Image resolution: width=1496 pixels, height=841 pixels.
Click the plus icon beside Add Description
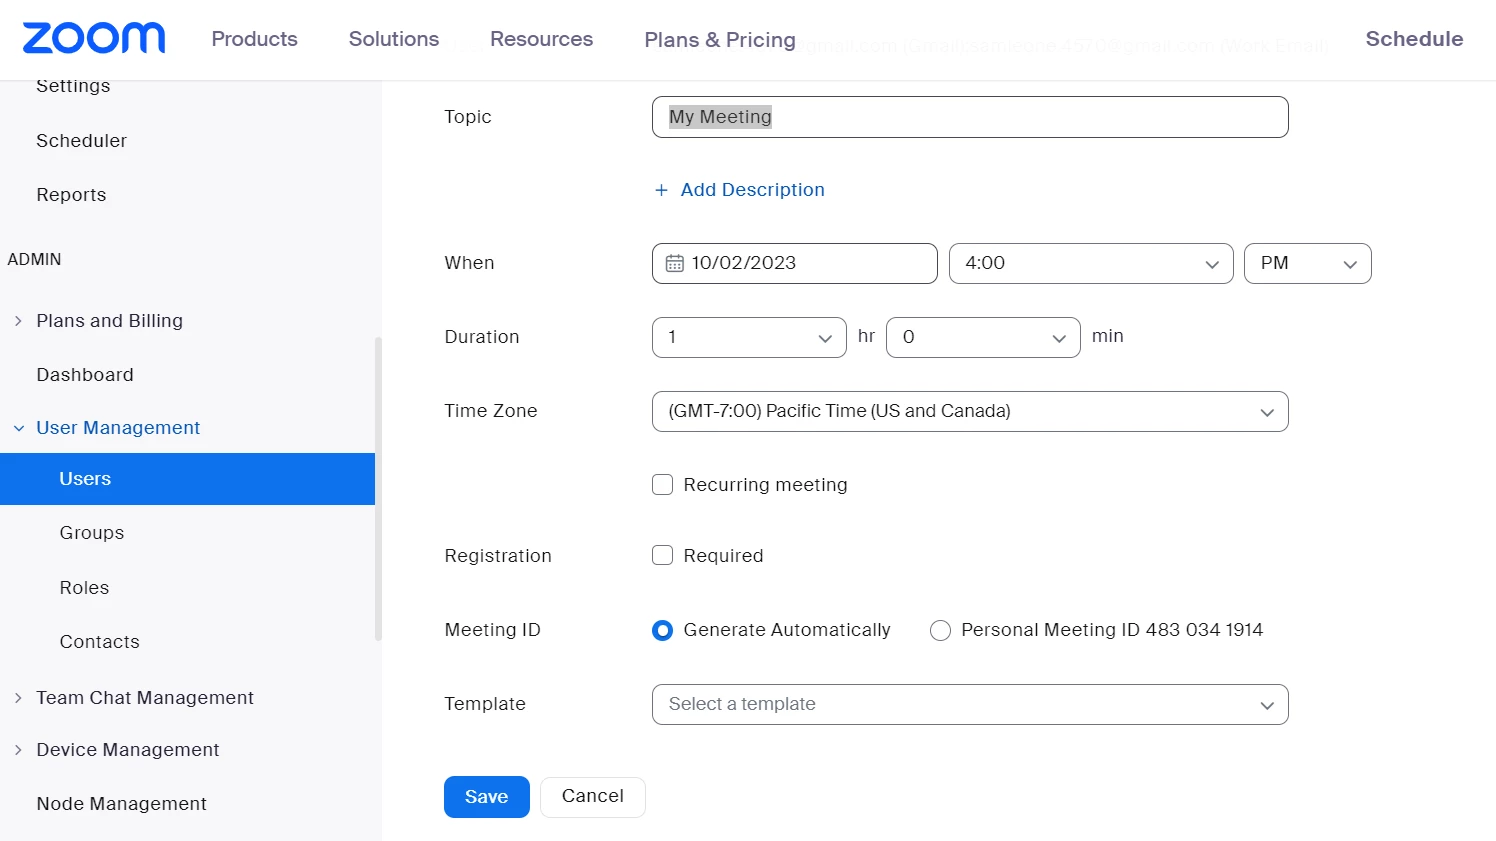click(661, 190)
